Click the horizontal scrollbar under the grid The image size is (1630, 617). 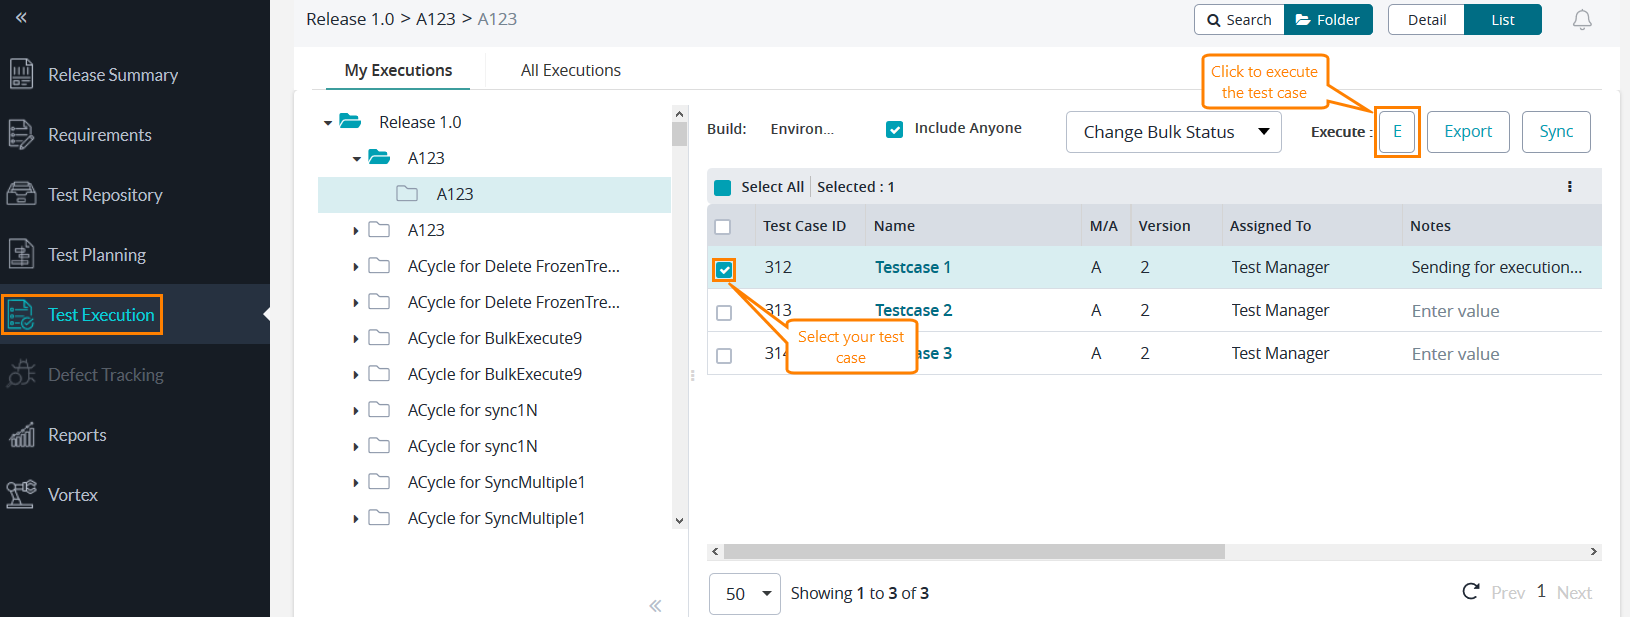(973, 552)
